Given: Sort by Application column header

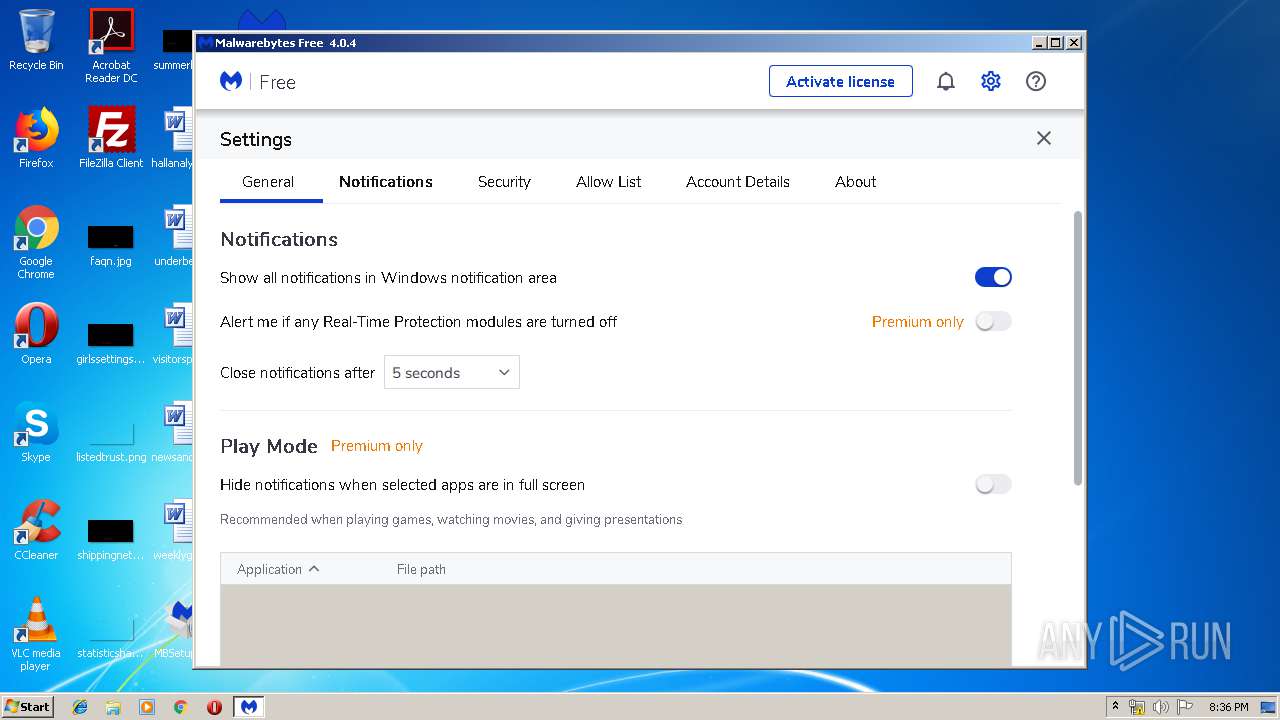Looking at the screenshot, I should 278,569.
